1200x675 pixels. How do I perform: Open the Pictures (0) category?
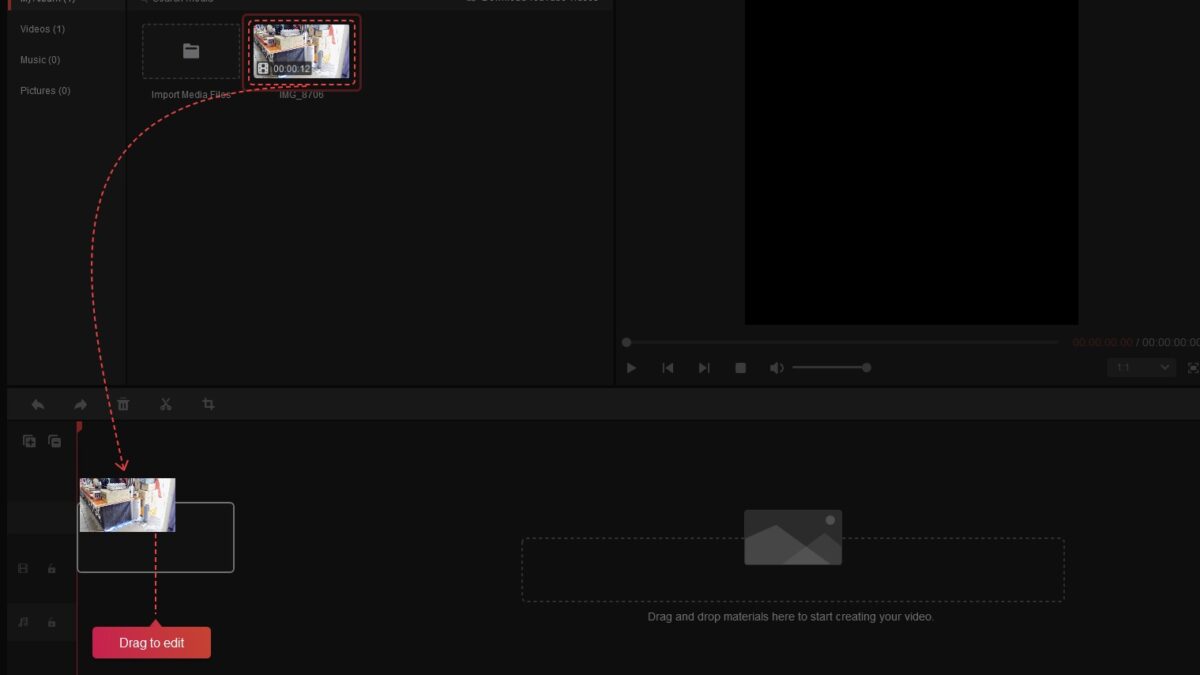pyautogui.click(x=45, y=91)
